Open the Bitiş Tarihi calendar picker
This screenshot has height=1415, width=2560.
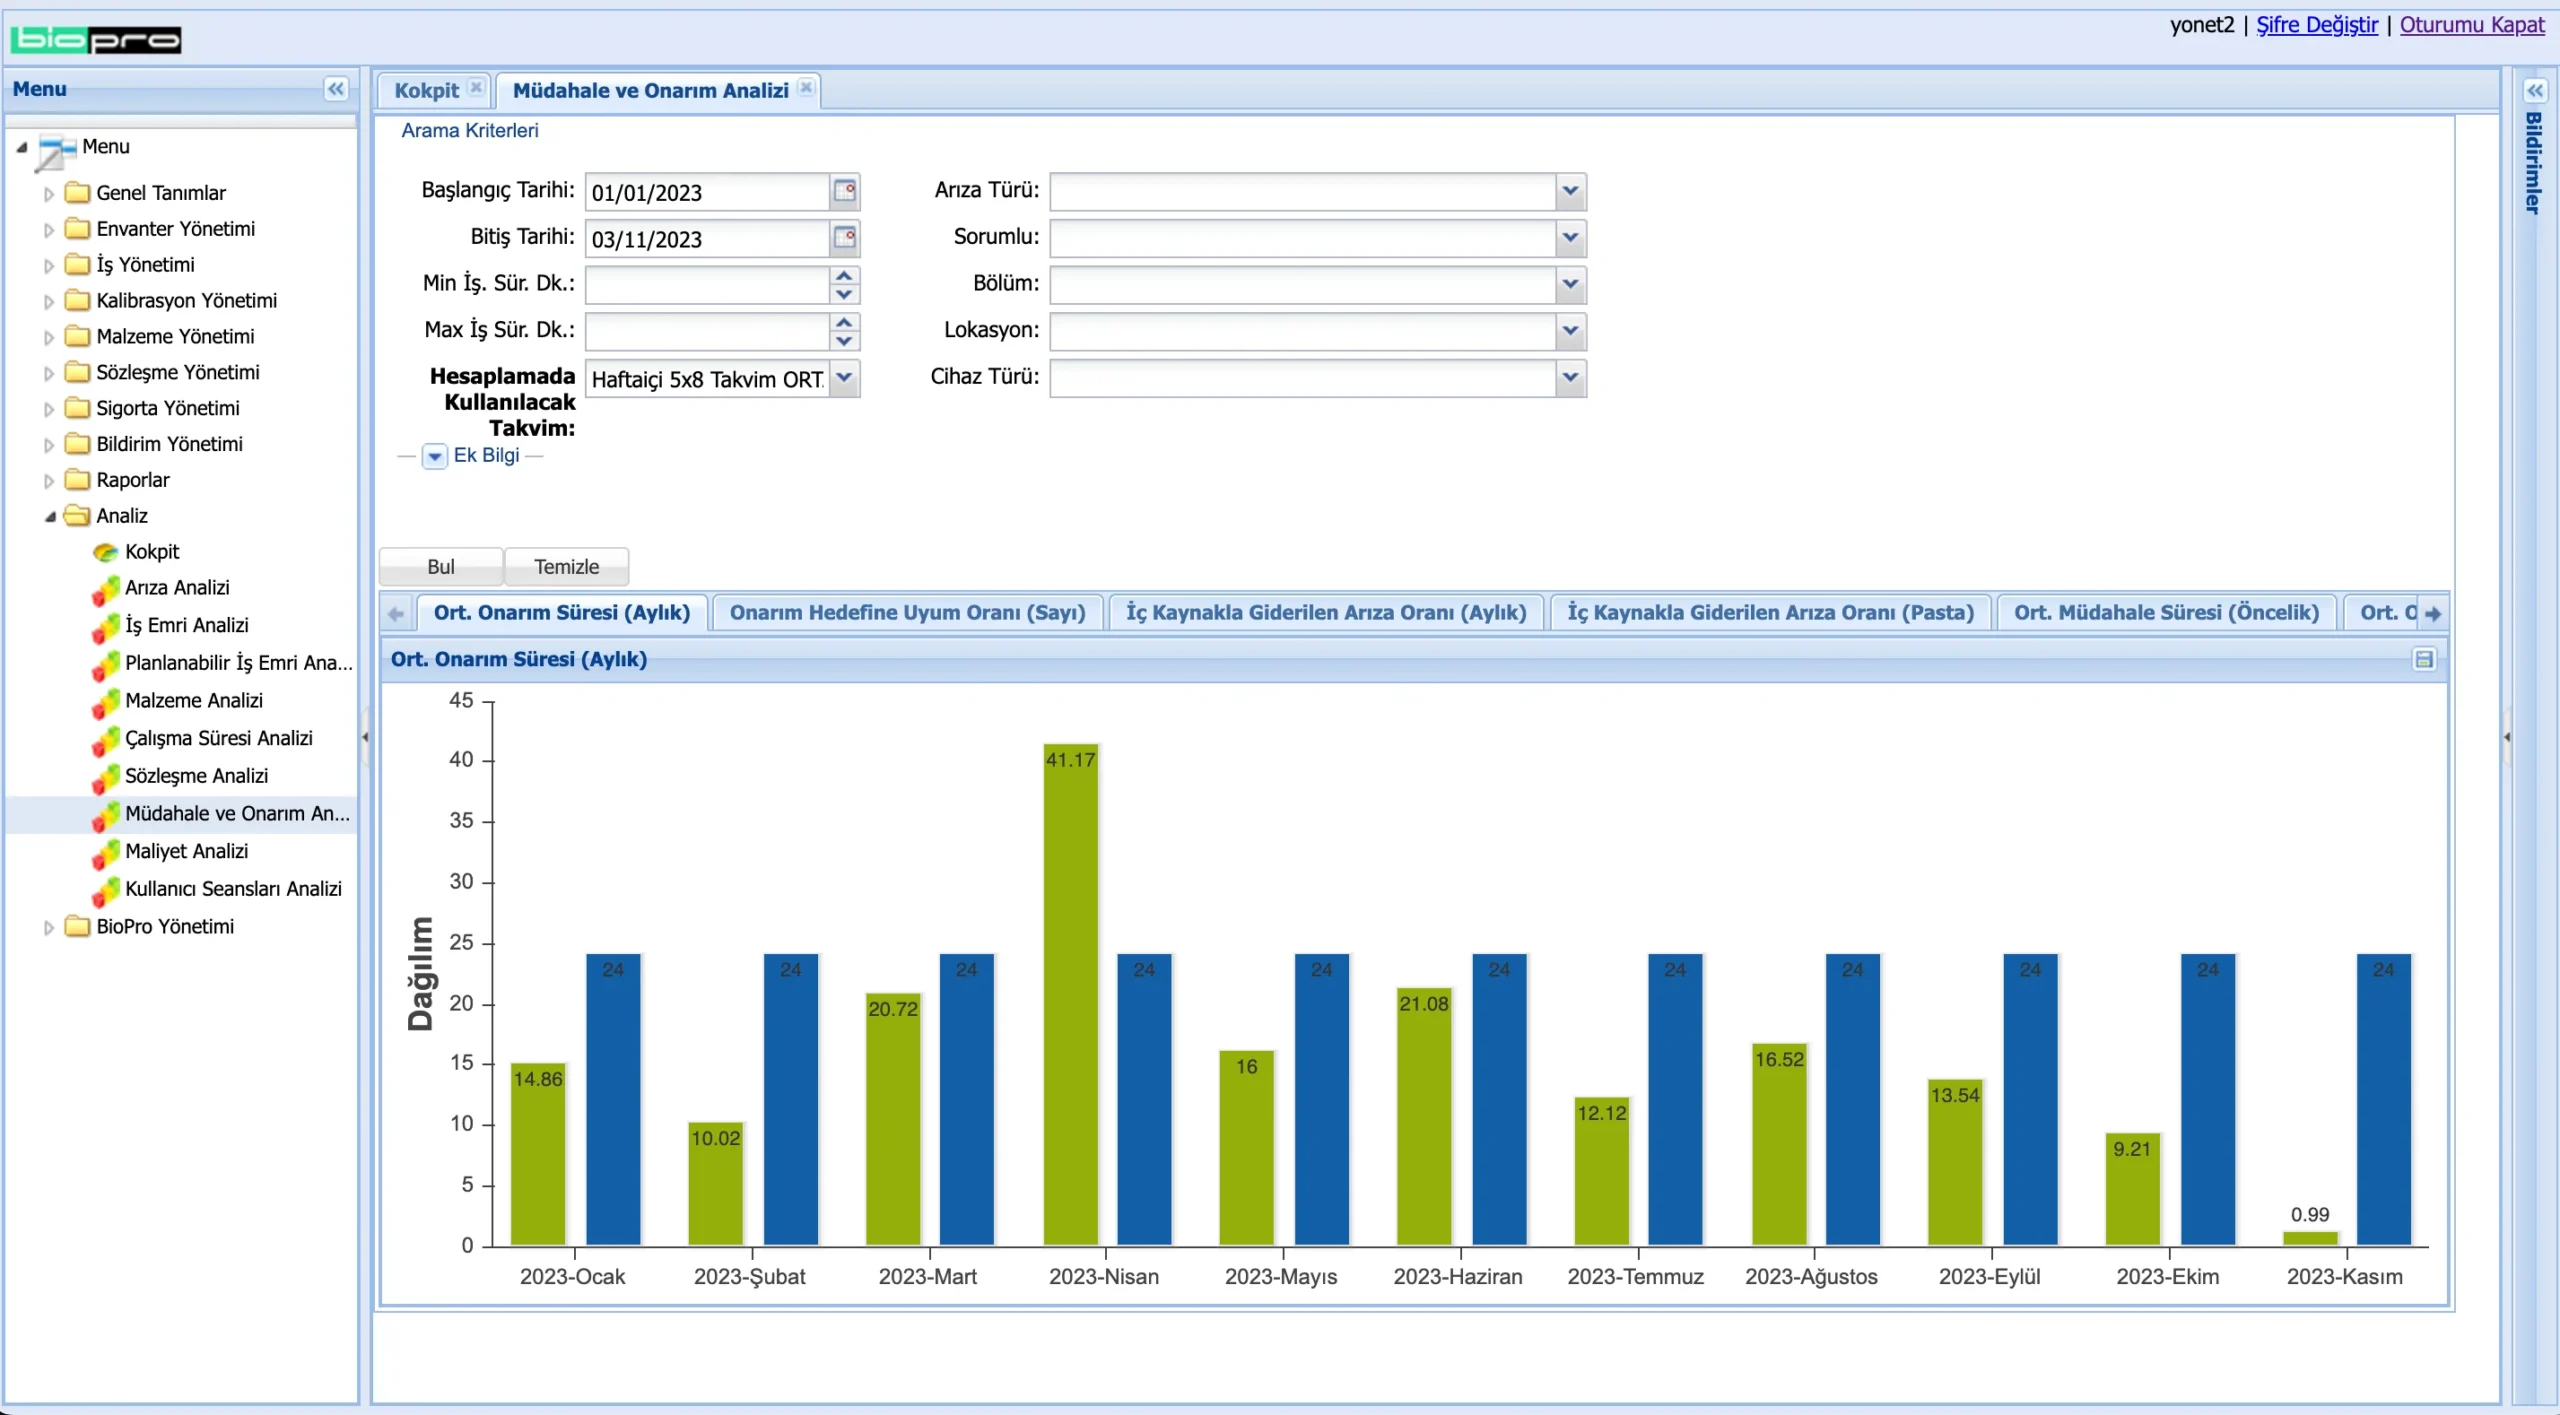click(845, 238)
